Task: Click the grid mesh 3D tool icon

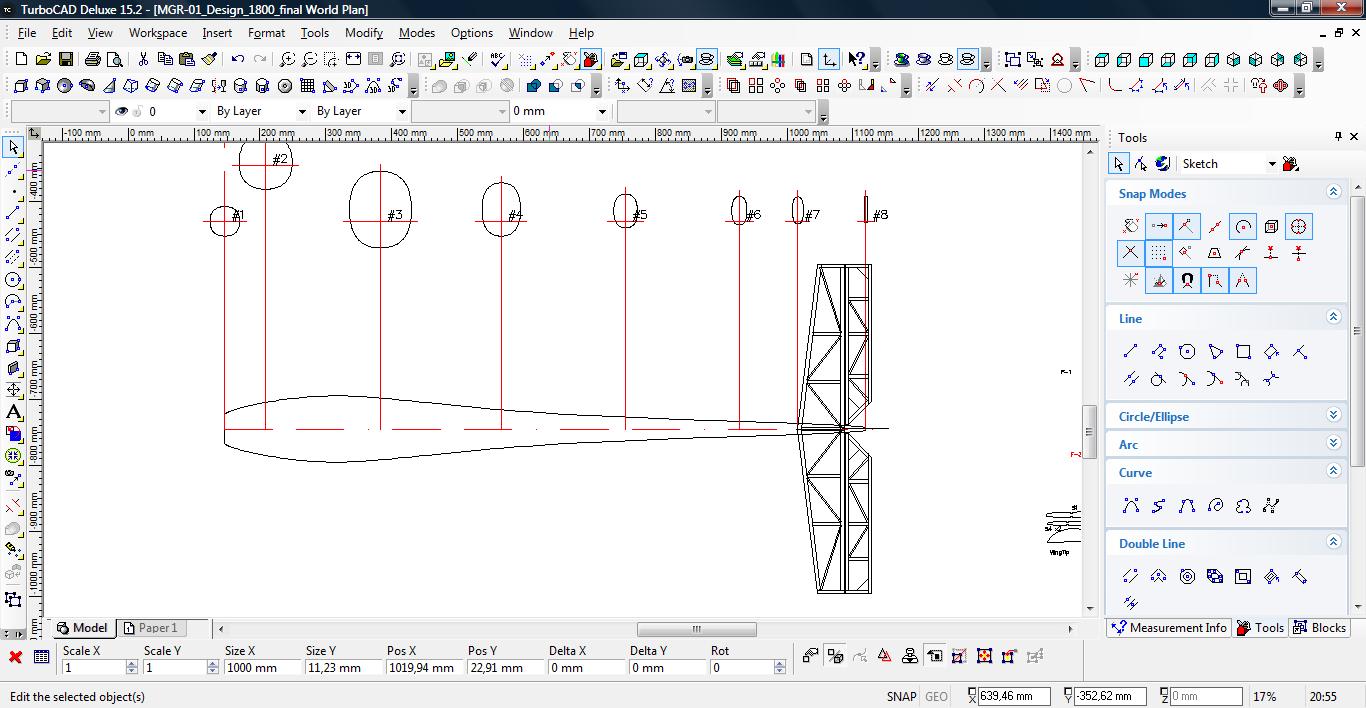Action: click(x=307, y=86)
